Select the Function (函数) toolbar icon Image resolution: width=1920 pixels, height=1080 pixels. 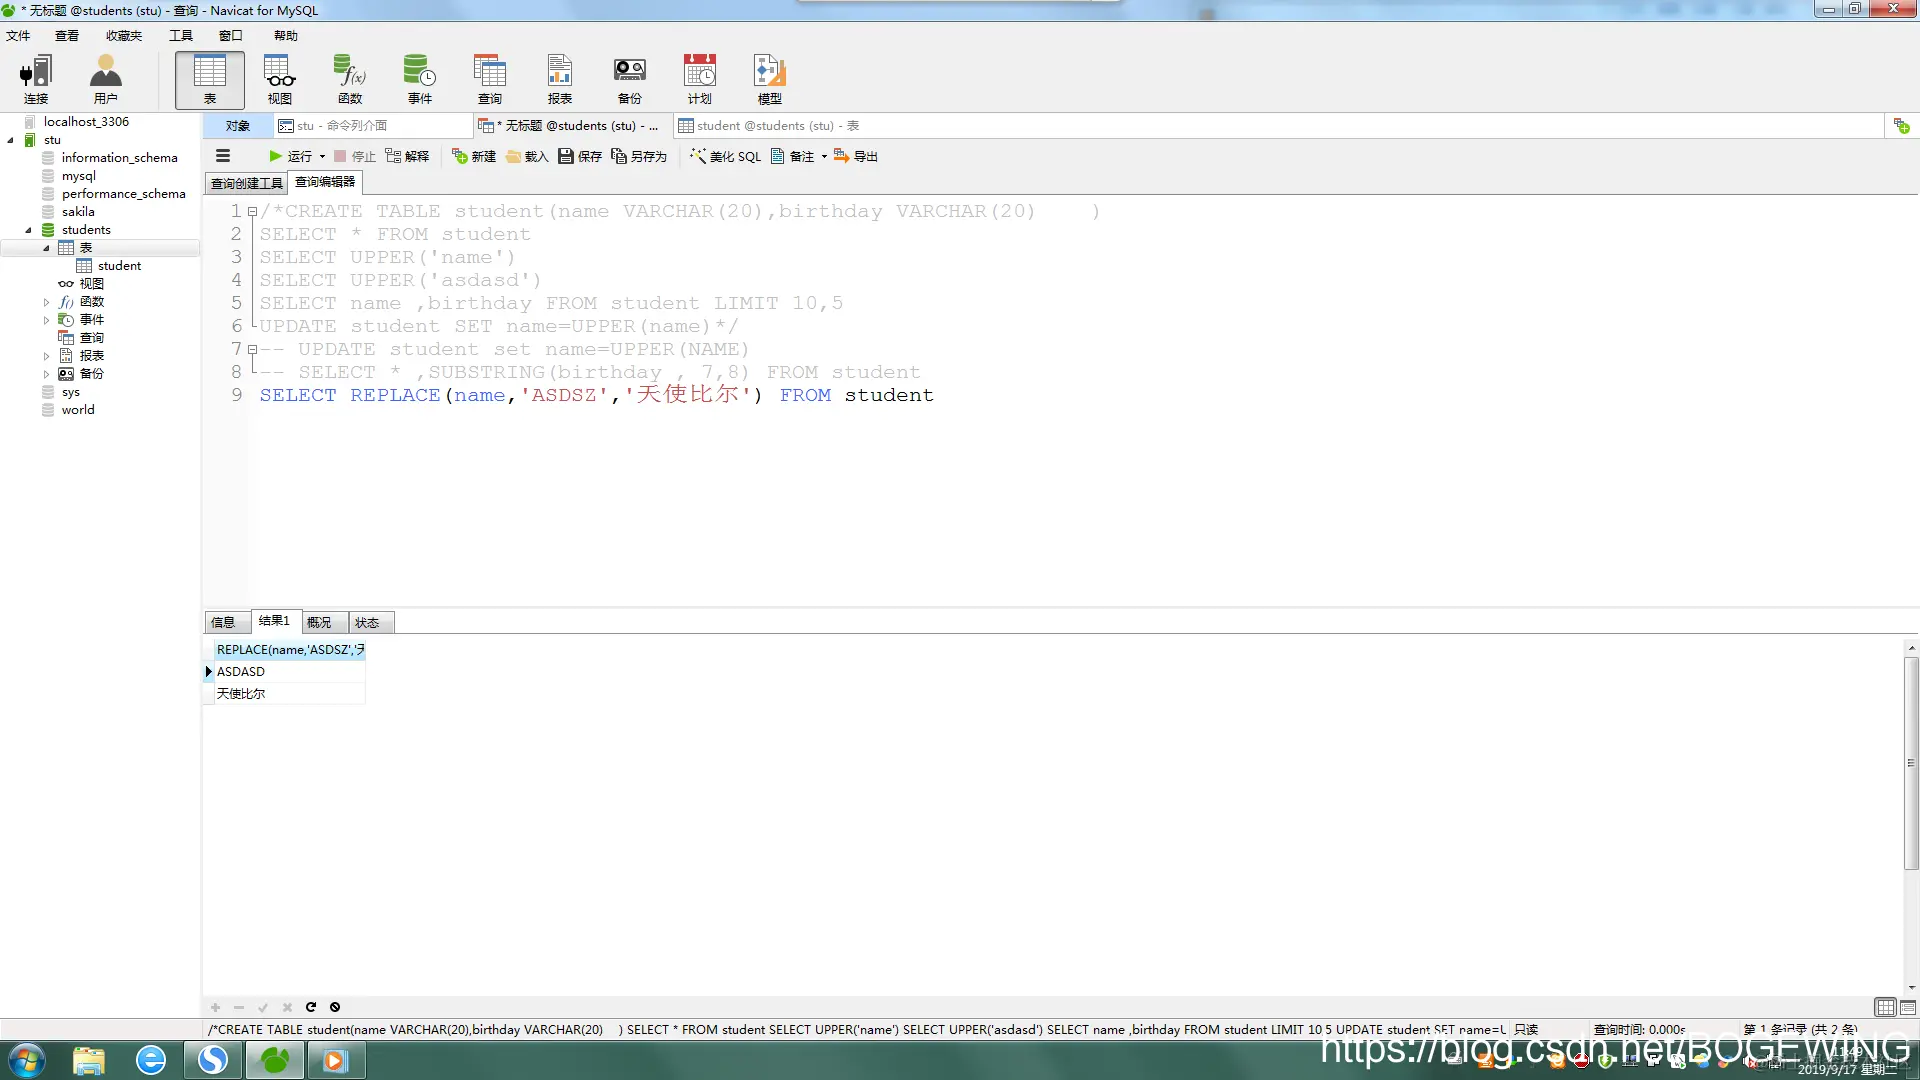(350, 79)
